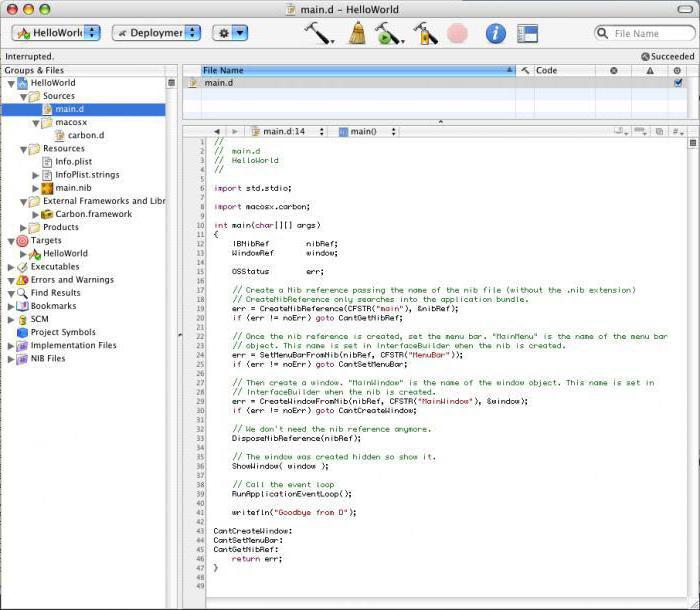Image resolution: width=700 pixels, height=610 pixels.
Task: Collapse the Sources folder disclosure triangle
Action: (x=23, y=96)
